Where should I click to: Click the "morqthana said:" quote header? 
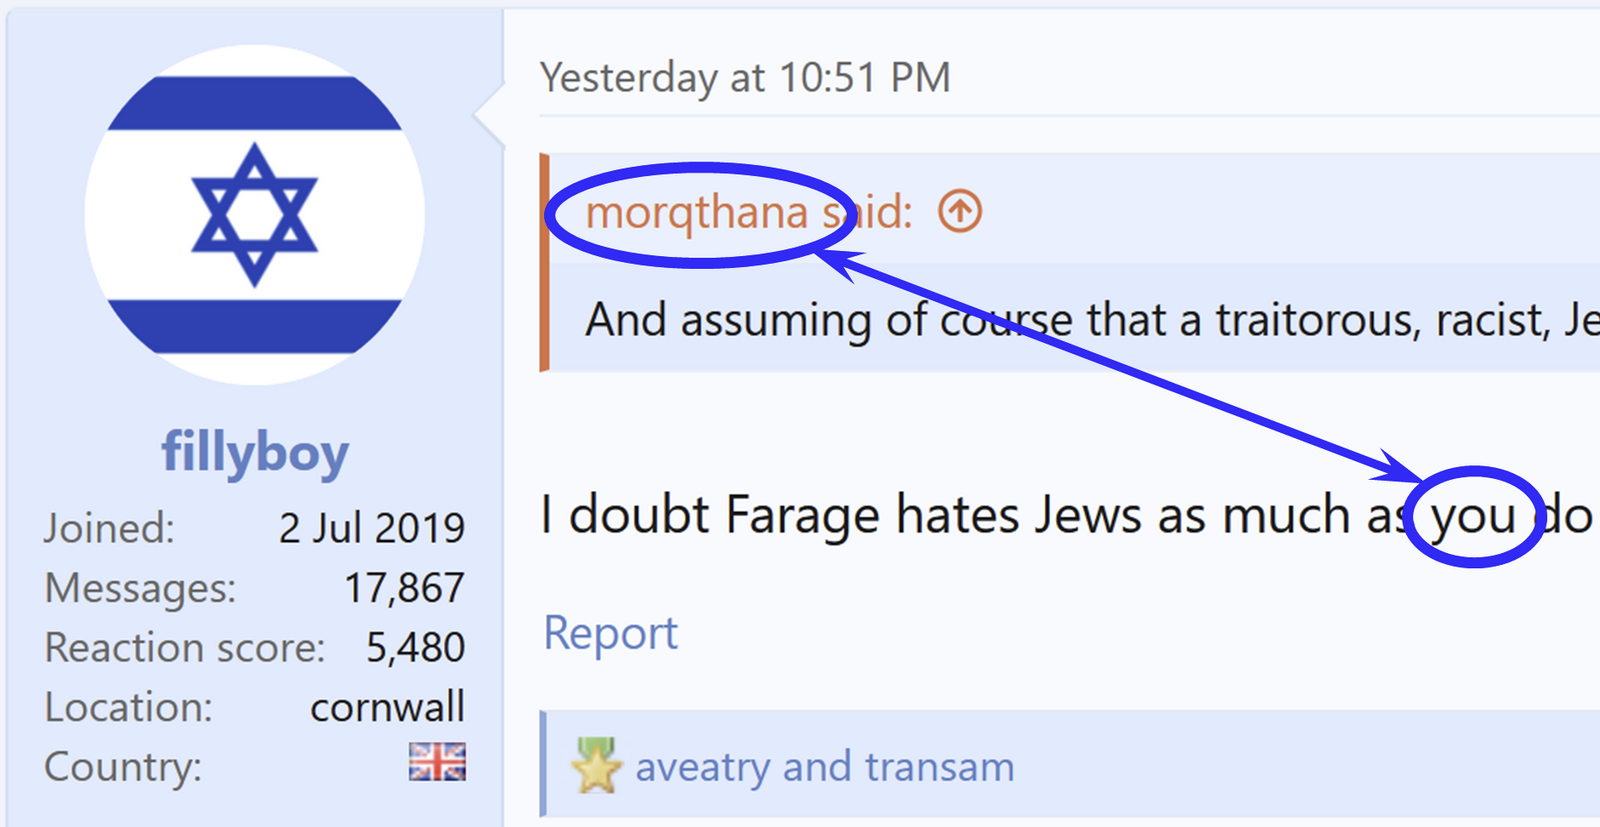748,212
